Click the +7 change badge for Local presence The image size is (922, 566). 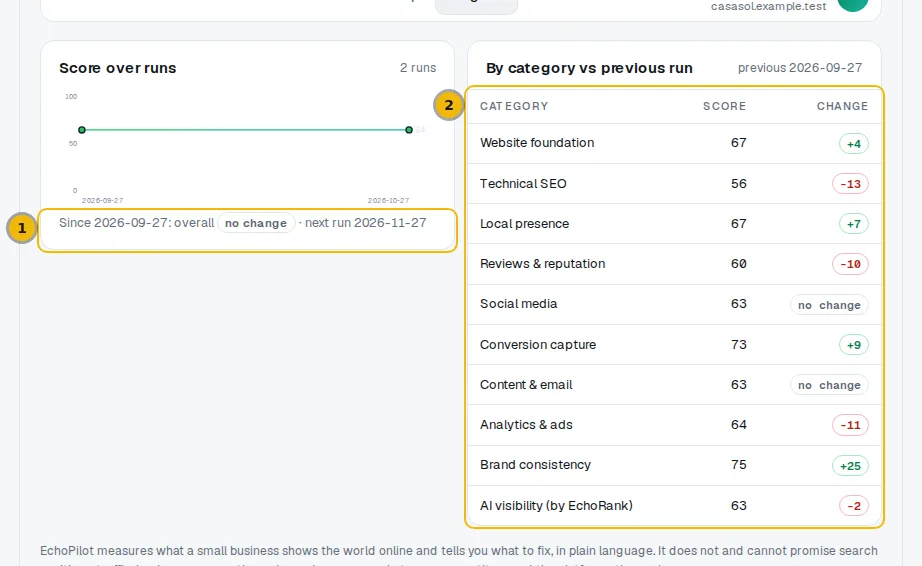[x=854, y=224]
